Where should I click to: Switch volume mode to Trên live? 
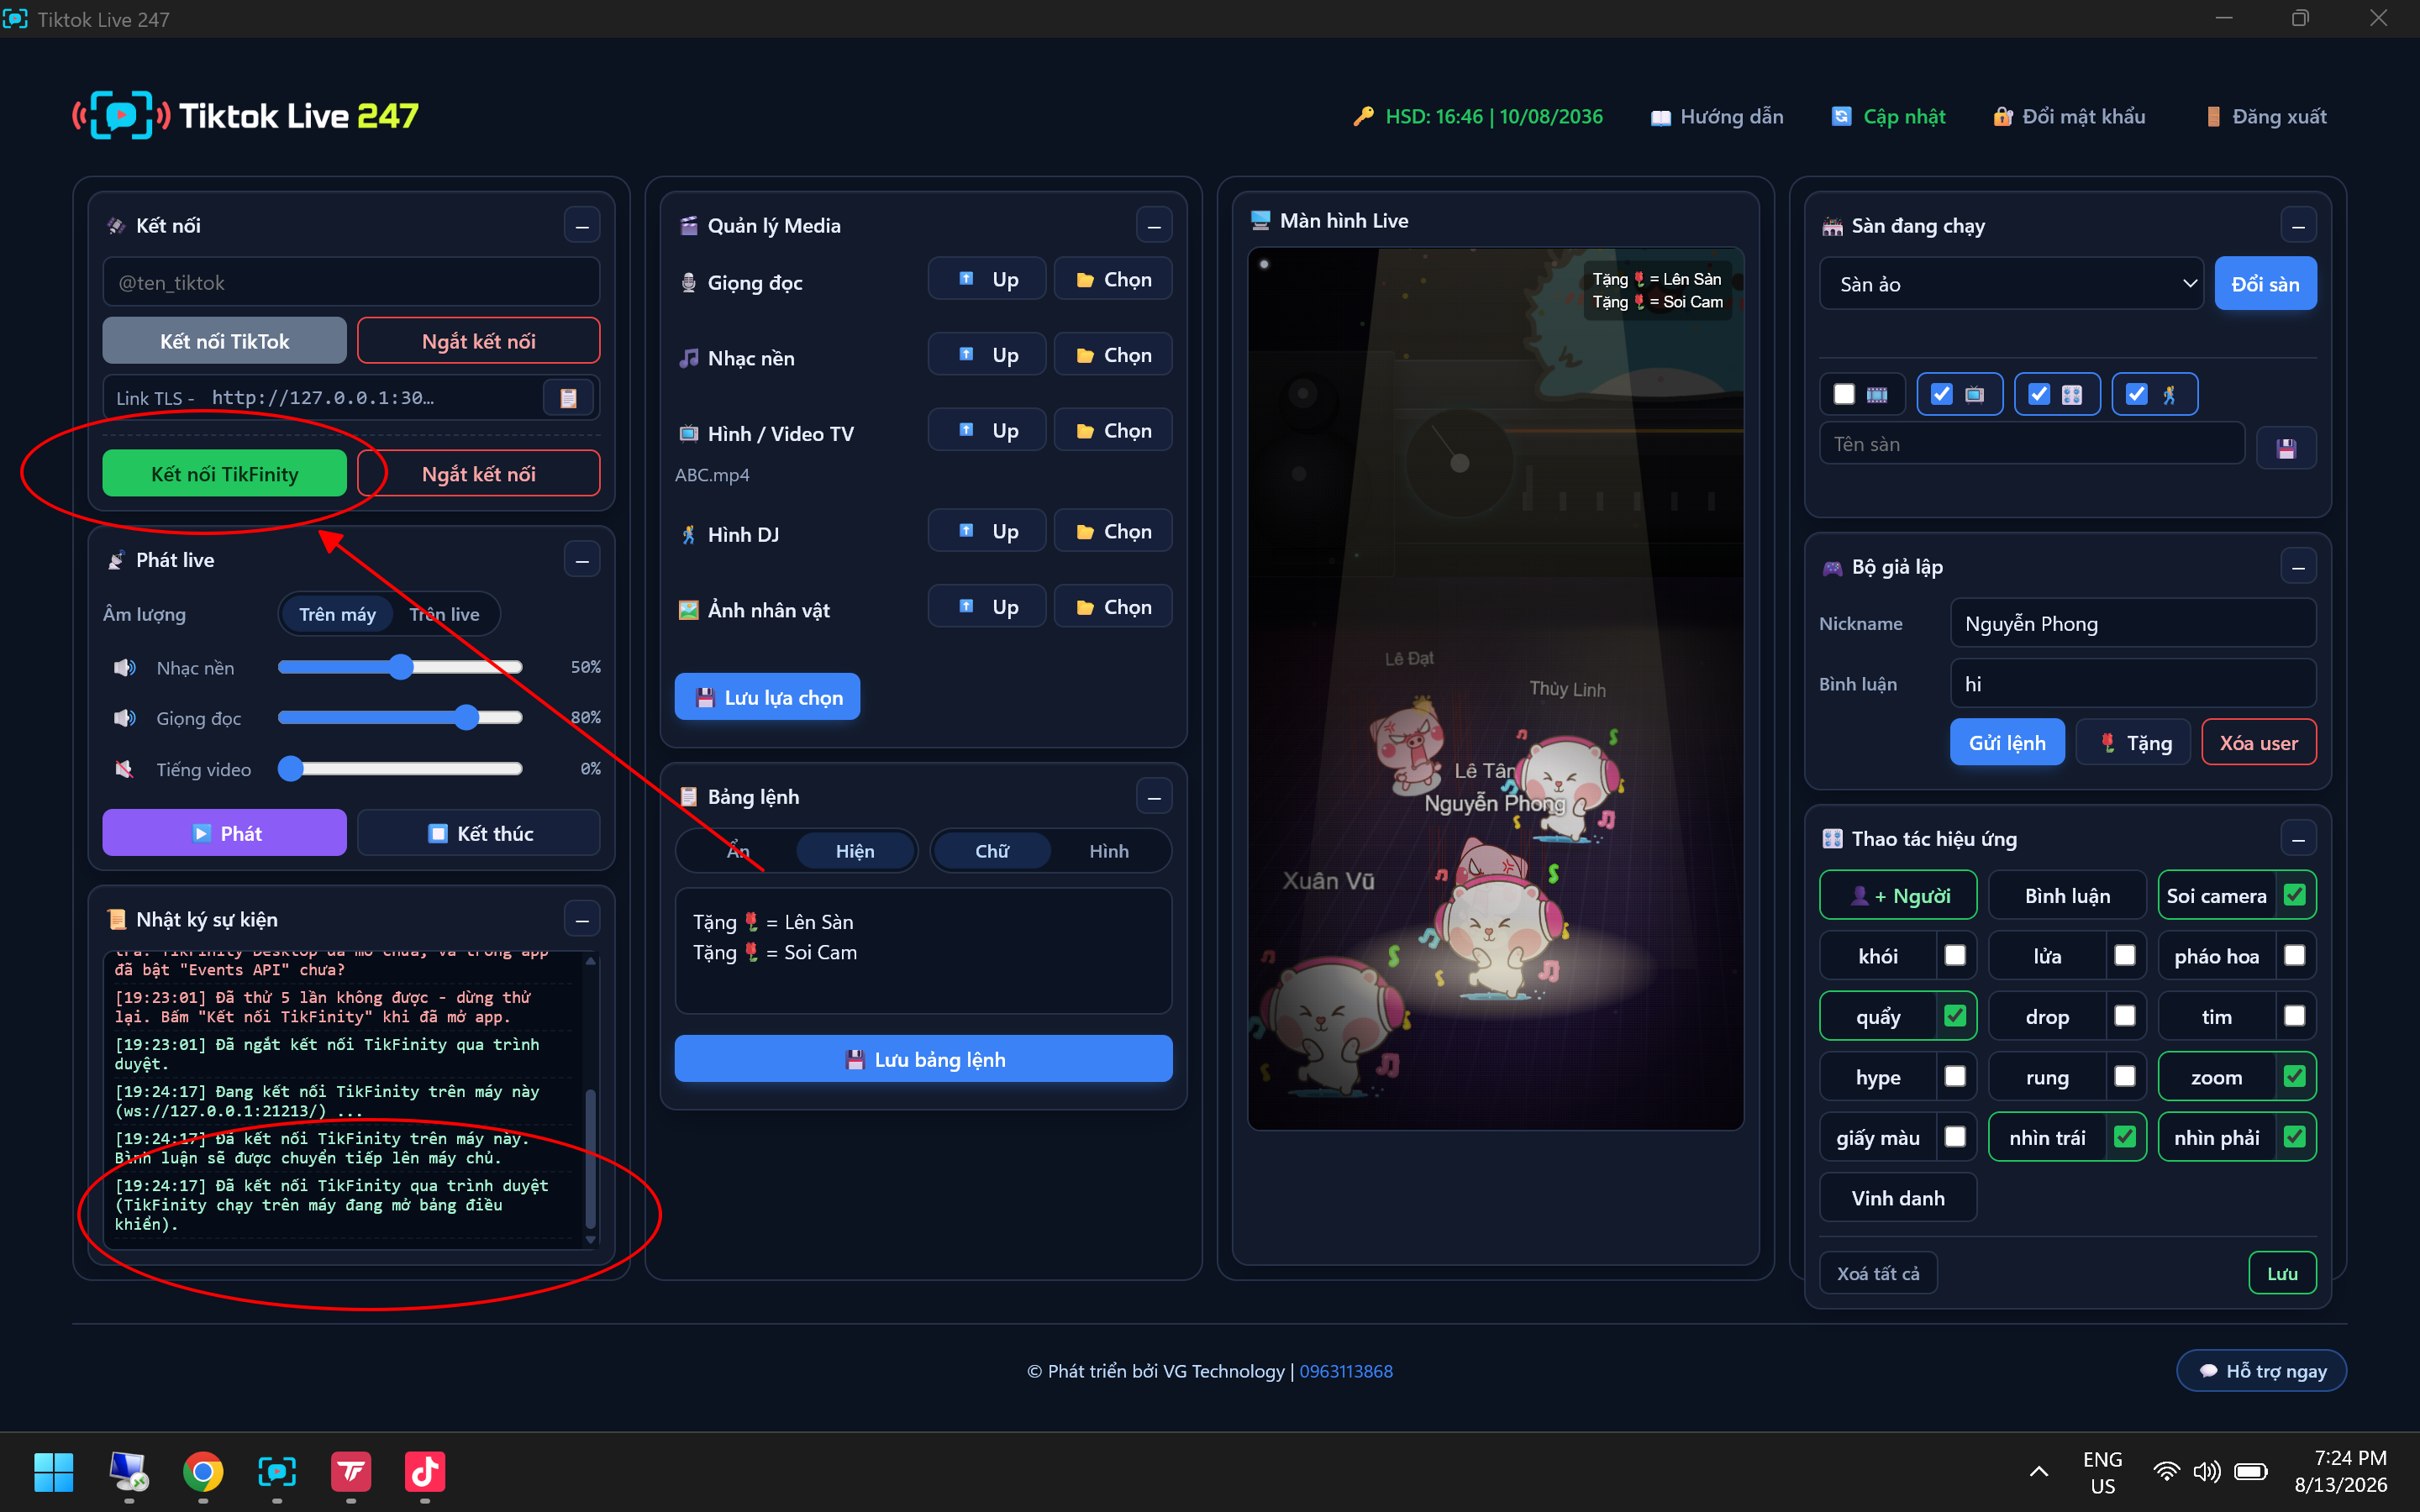[444, 614]
